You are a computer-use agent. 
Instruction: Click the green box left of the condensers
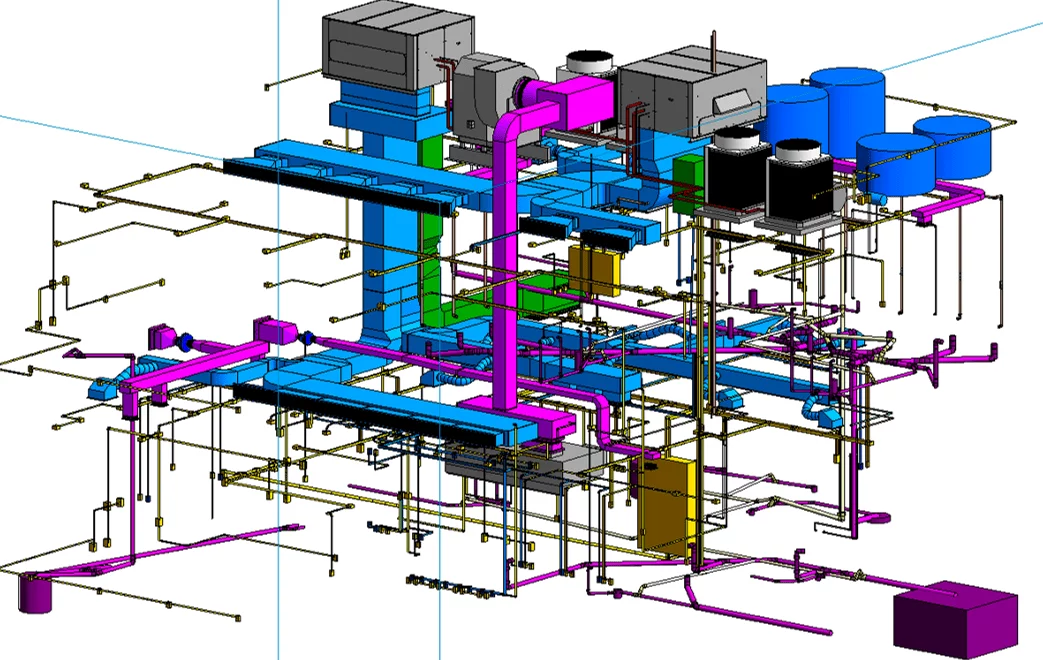(x=687, y=182)
